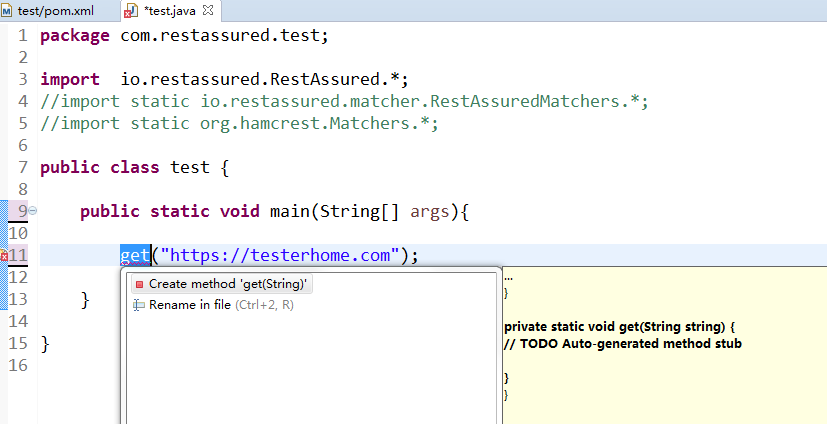
Task: Click private static void get stub preview
Action: click(x=620, y=327)
